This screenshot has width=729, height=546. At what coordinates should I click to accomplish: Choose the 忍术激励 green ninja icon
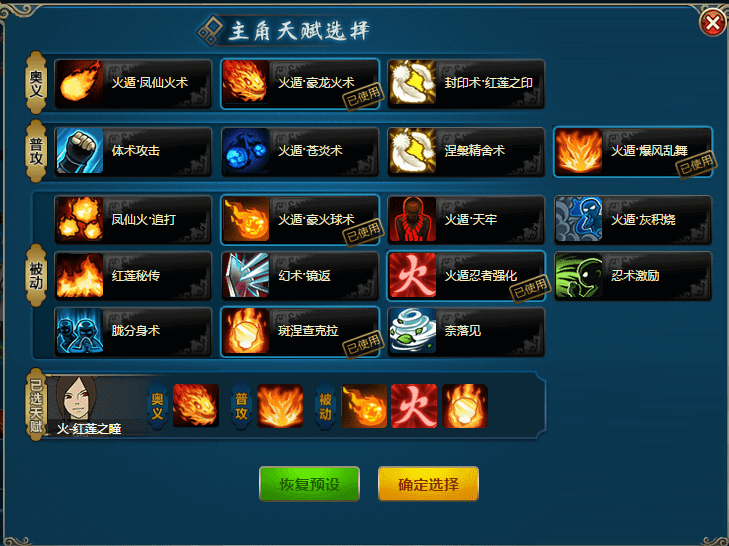tap(578, 275)
